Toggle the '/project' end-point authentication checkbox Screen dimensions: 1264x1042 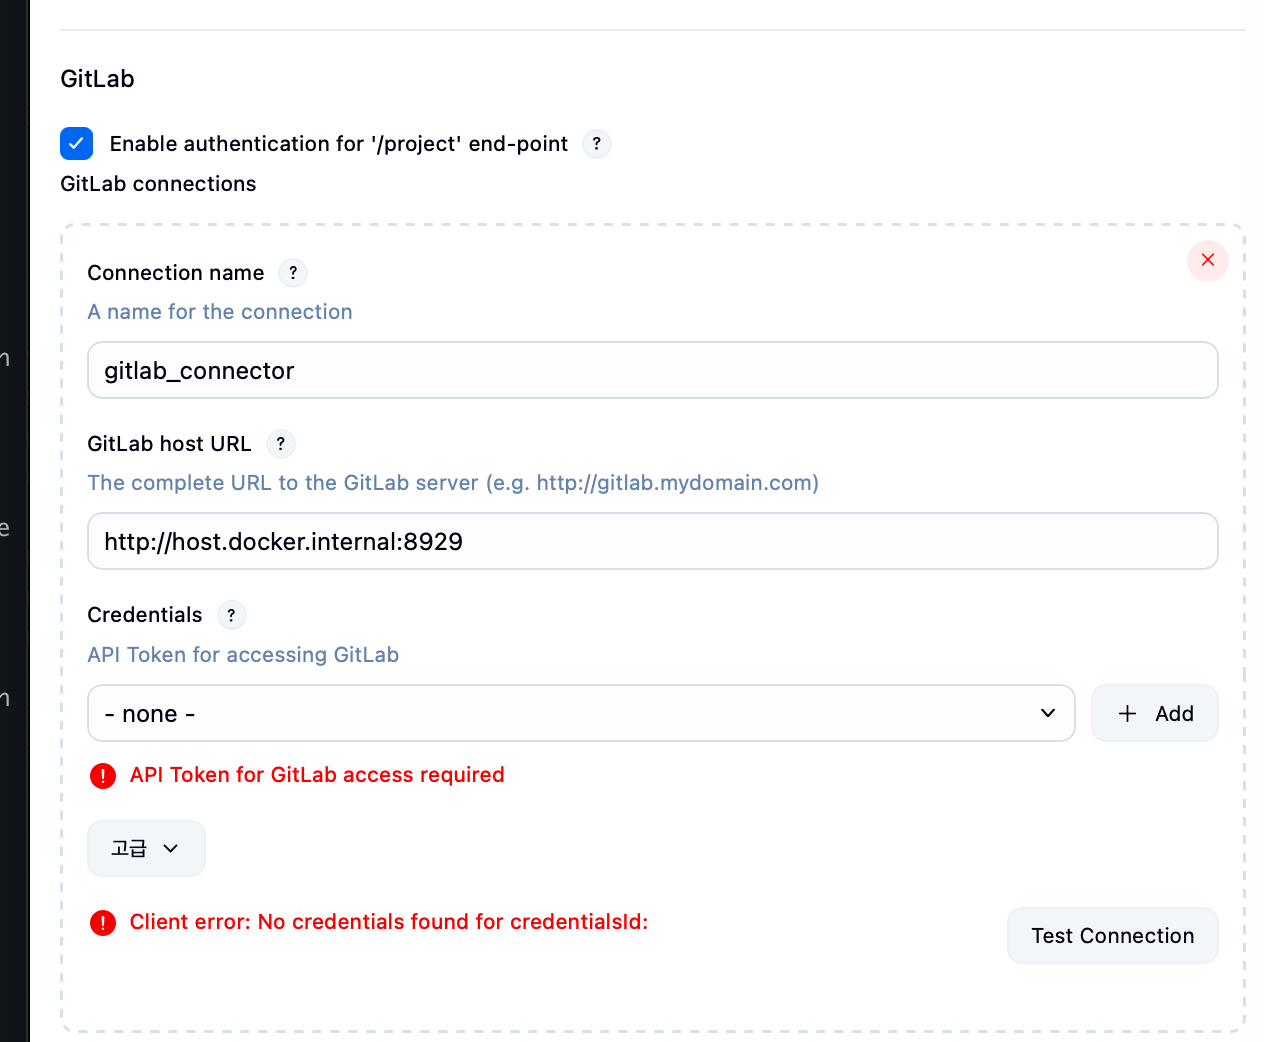tap(77, 144)
